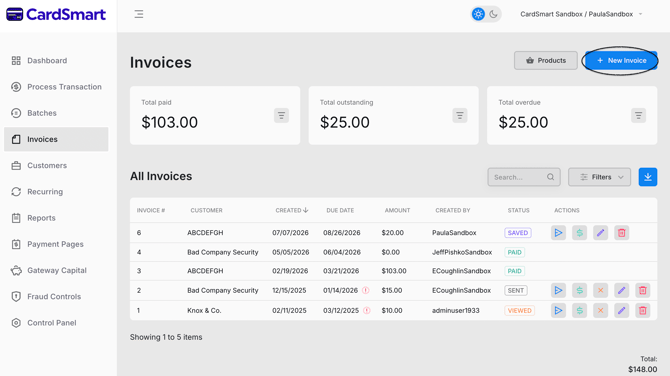Create a New Invoice
Screen dimensions: 670x376
tap(621, 60)
